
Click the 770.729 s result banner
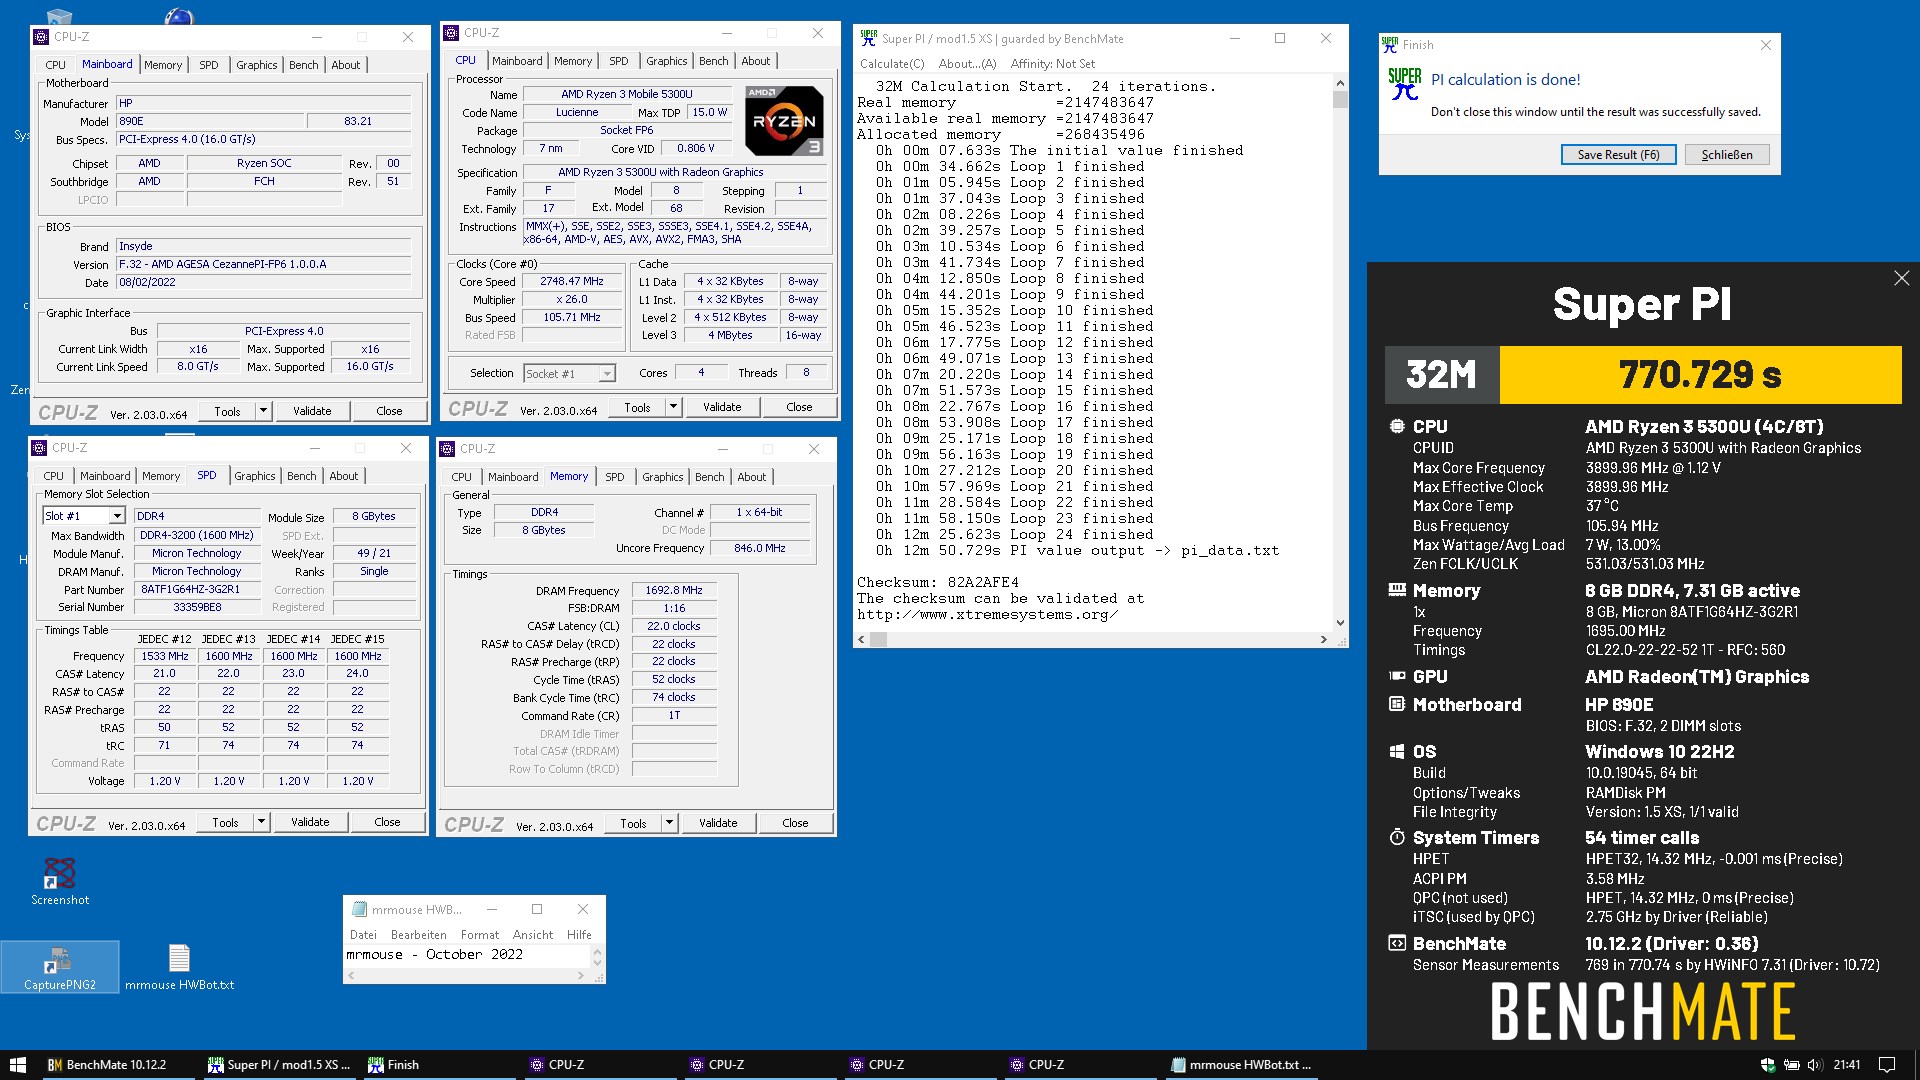[x=1700, y=375]
